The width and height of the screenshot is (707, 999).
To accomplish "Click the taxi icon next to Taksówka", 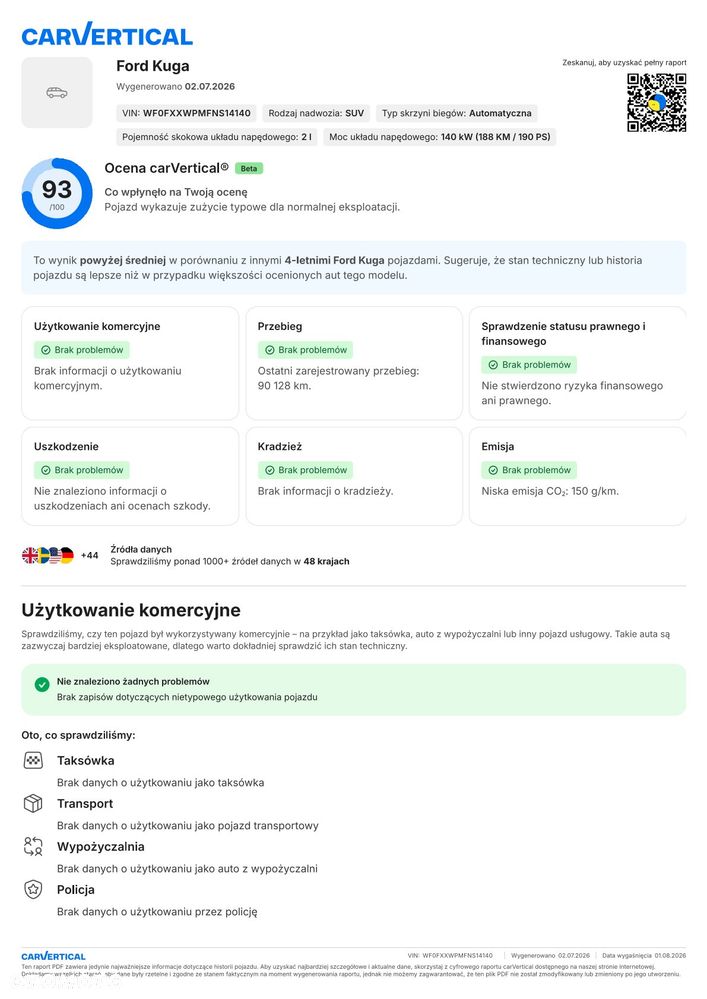I will click(33, 760).
